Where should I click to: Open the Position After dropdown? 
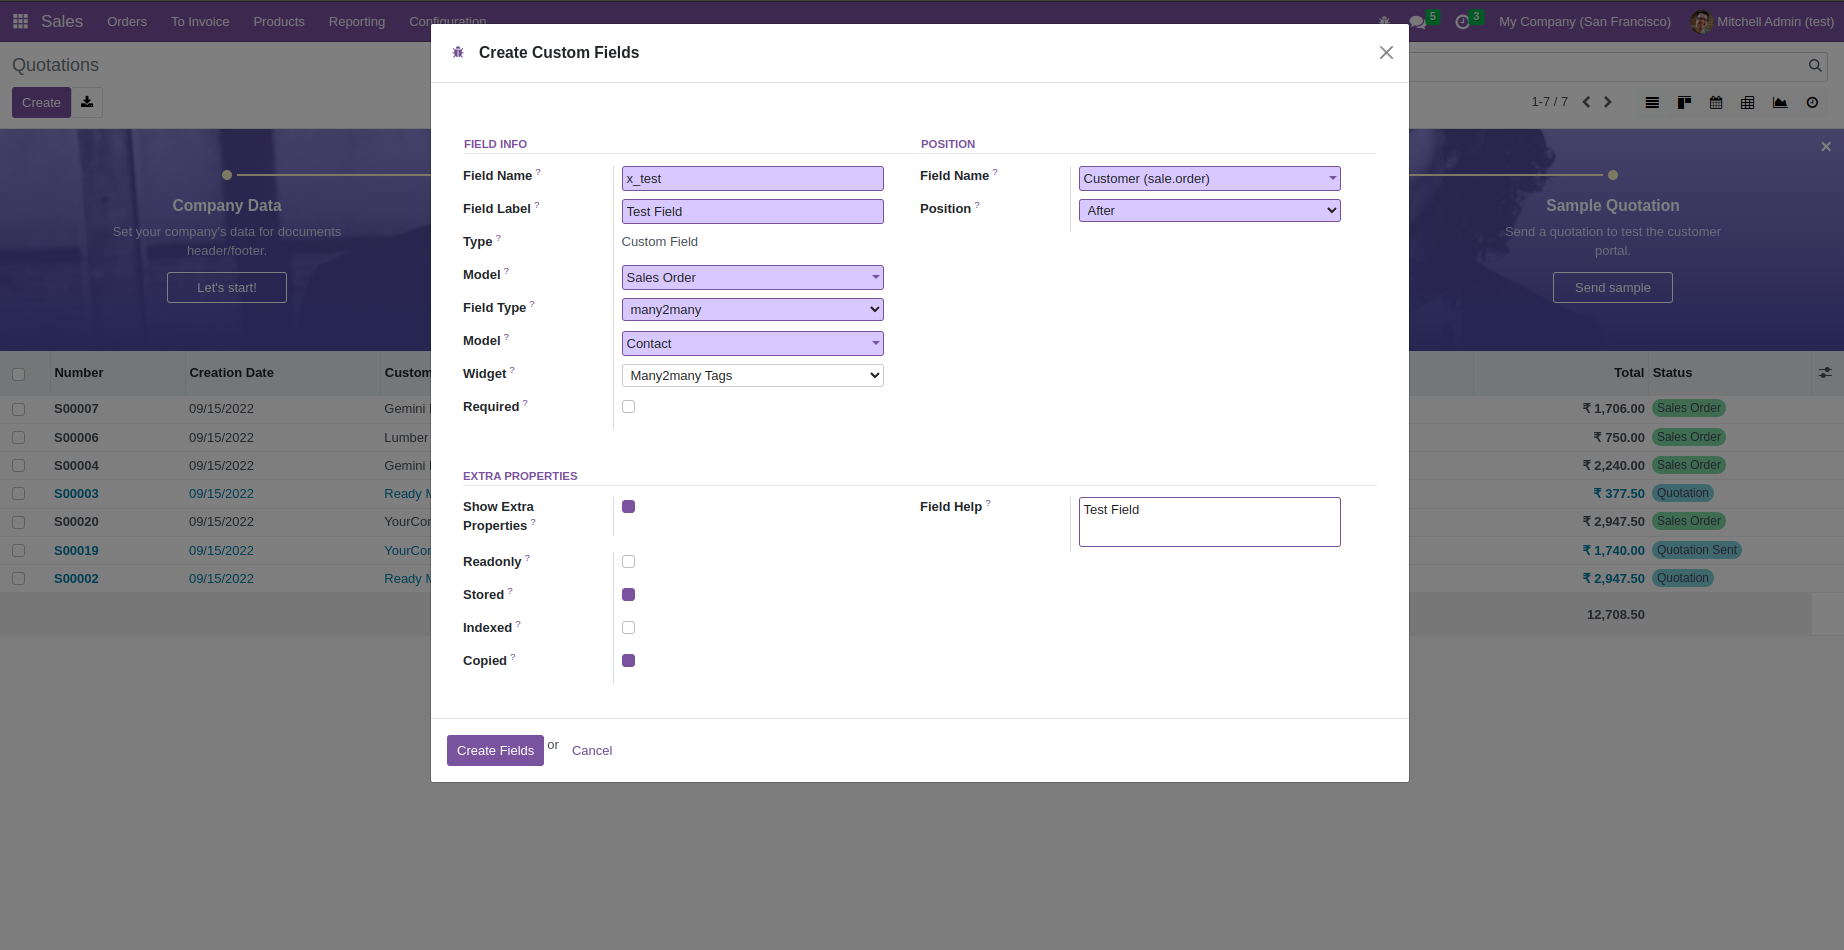pos(1209,211)
